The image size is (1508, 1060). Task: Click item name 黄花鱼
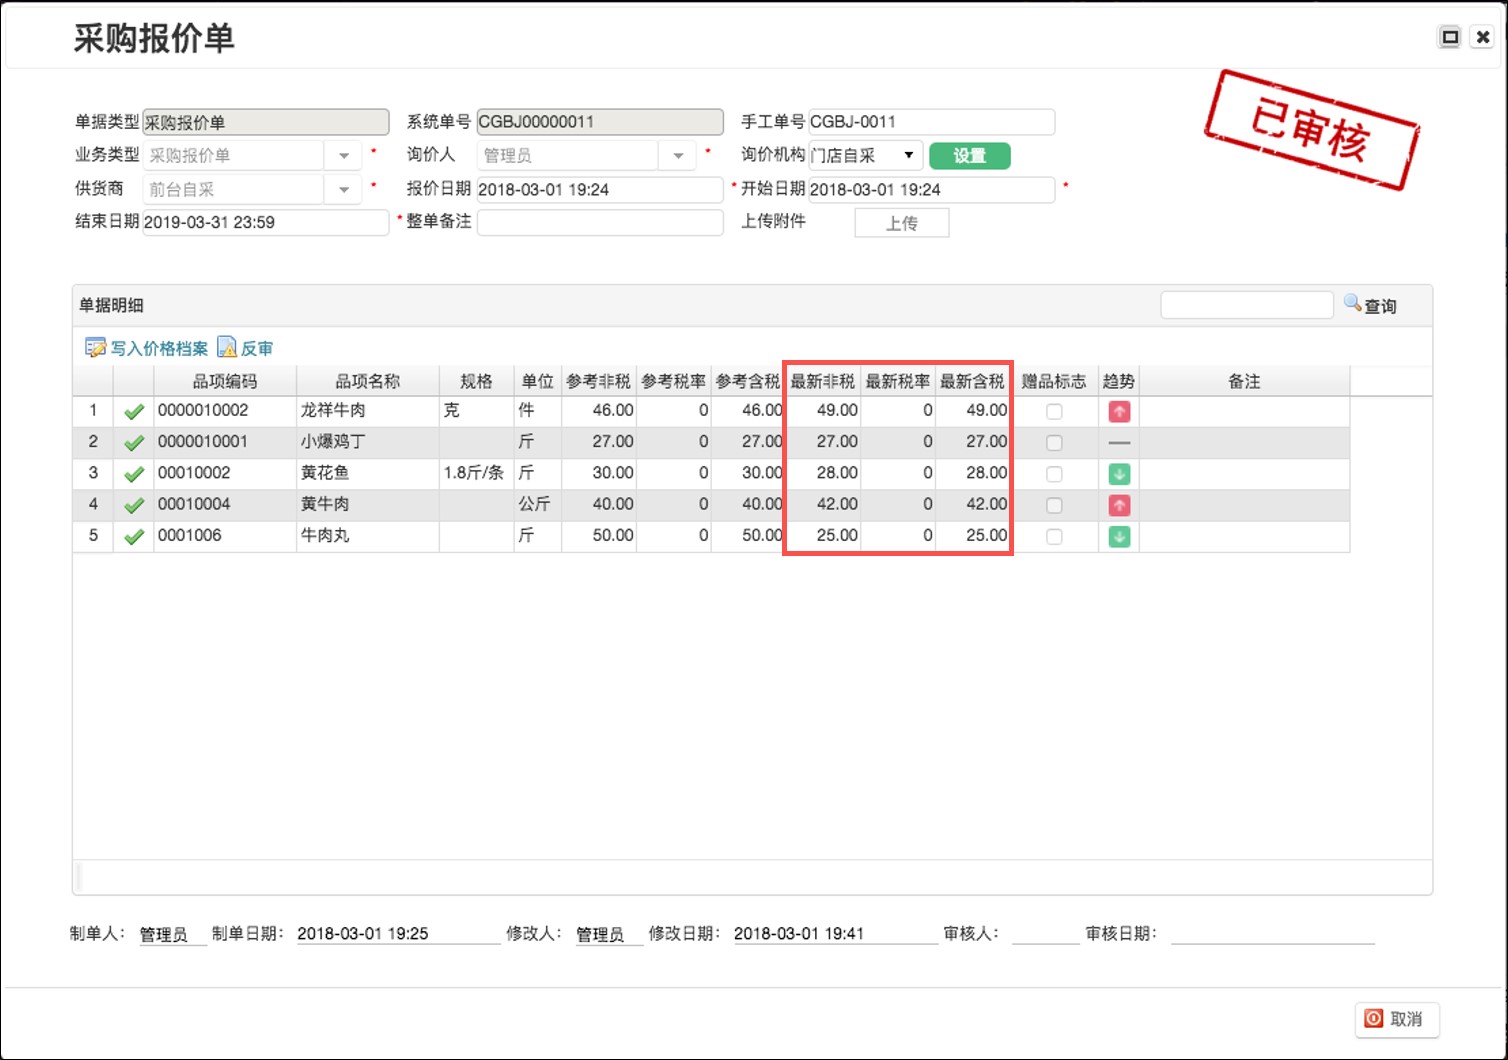click(x=325, y=472)
